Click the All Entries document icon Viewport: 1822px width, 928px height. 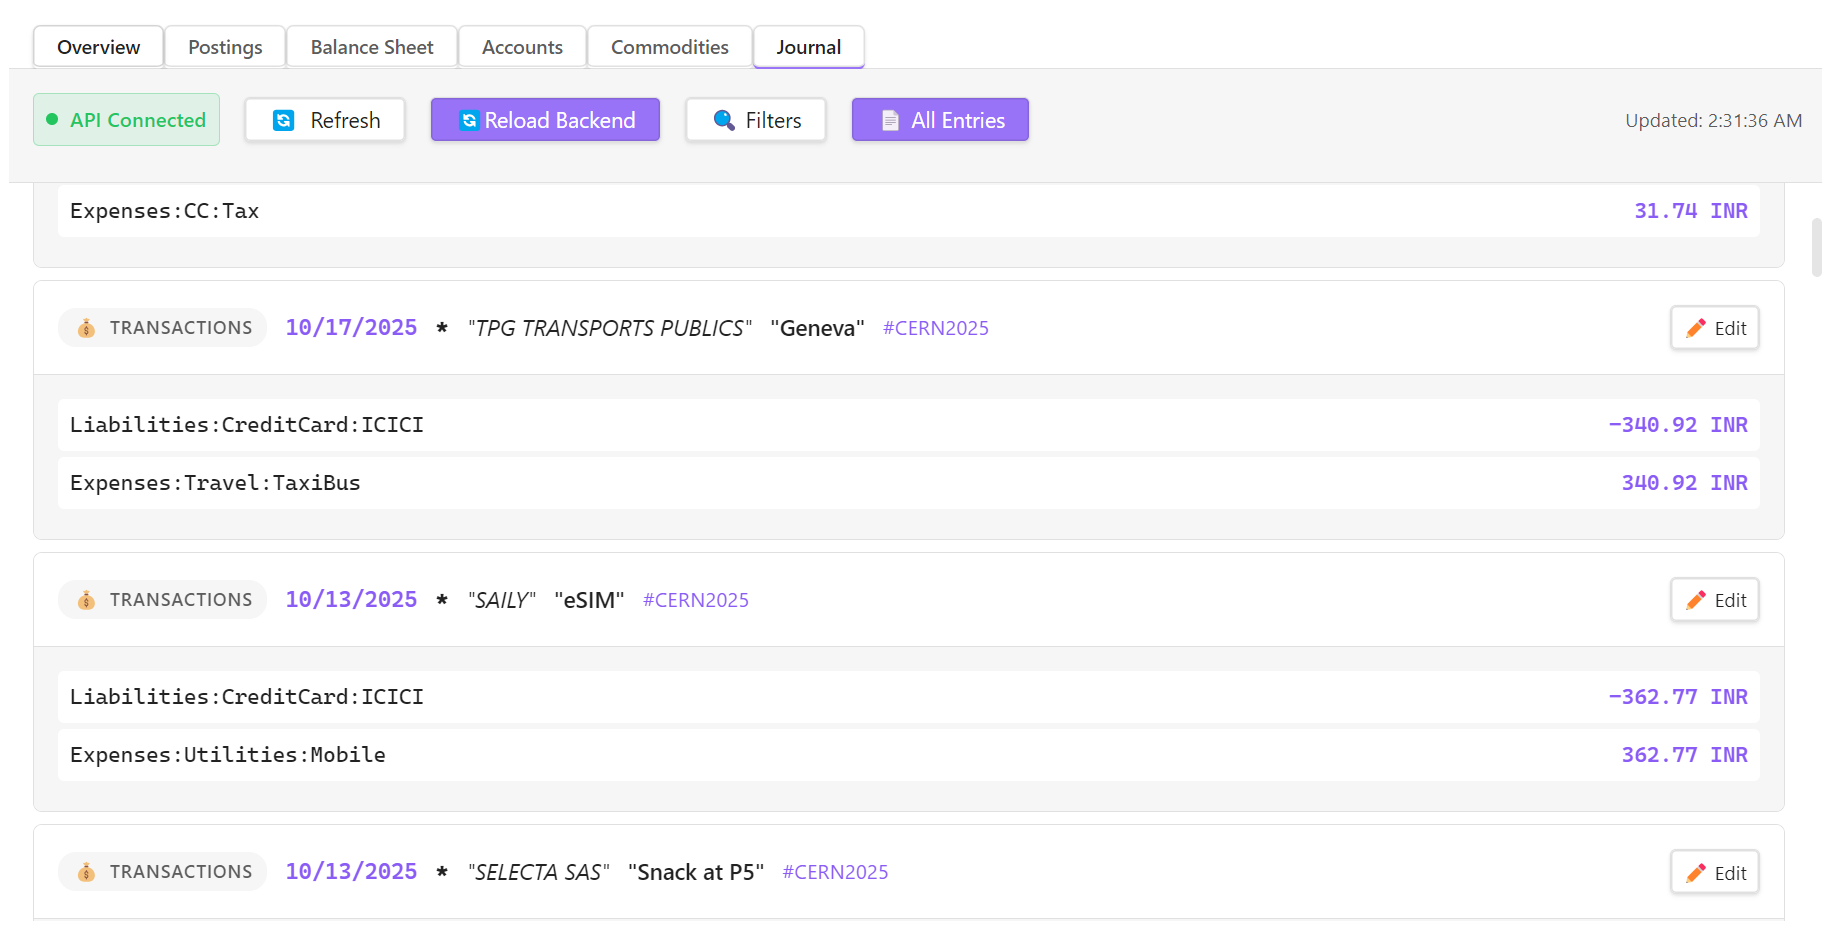pos(890,120)
